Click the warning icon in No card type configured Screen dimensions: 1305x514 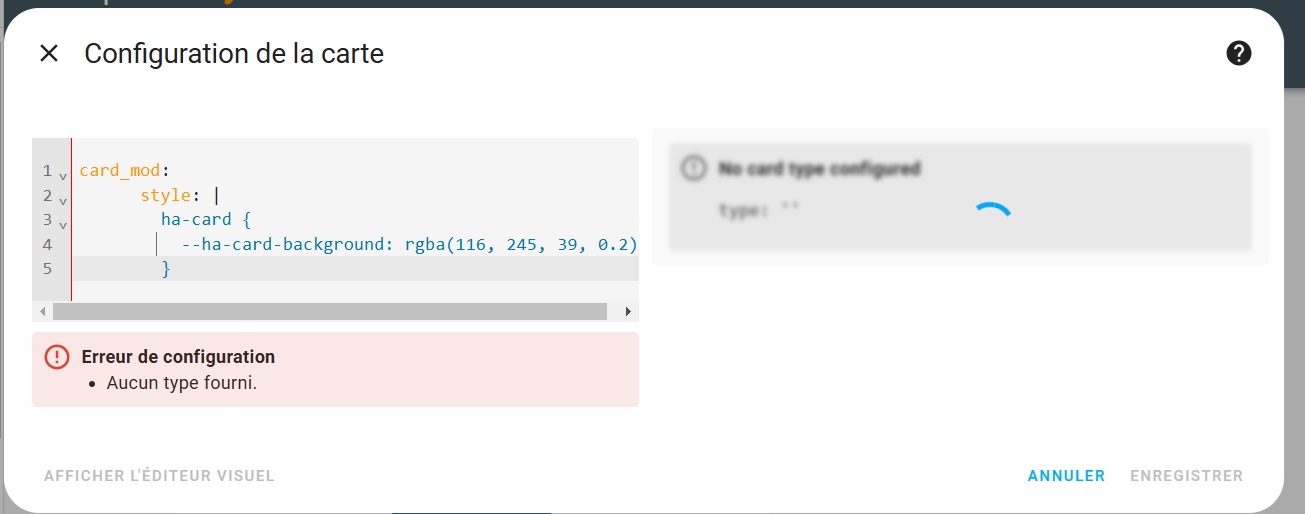[x=693, y=168]
